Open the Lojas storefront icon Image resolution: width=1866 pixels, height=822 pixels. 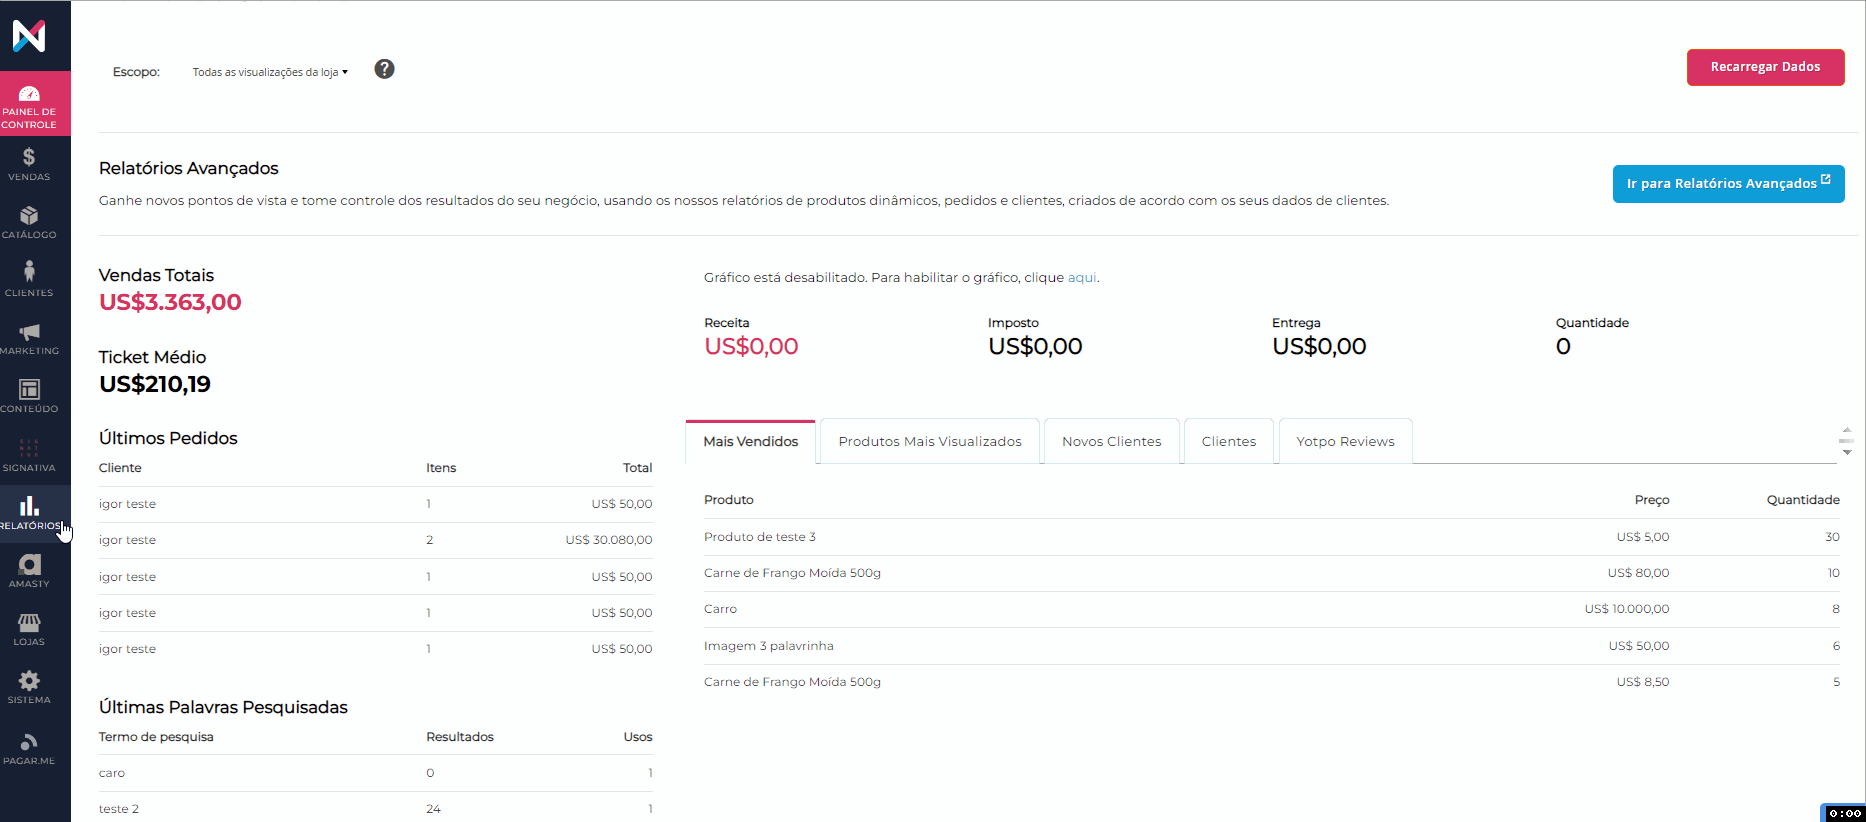pyautogui.click(x=29, y=623)
